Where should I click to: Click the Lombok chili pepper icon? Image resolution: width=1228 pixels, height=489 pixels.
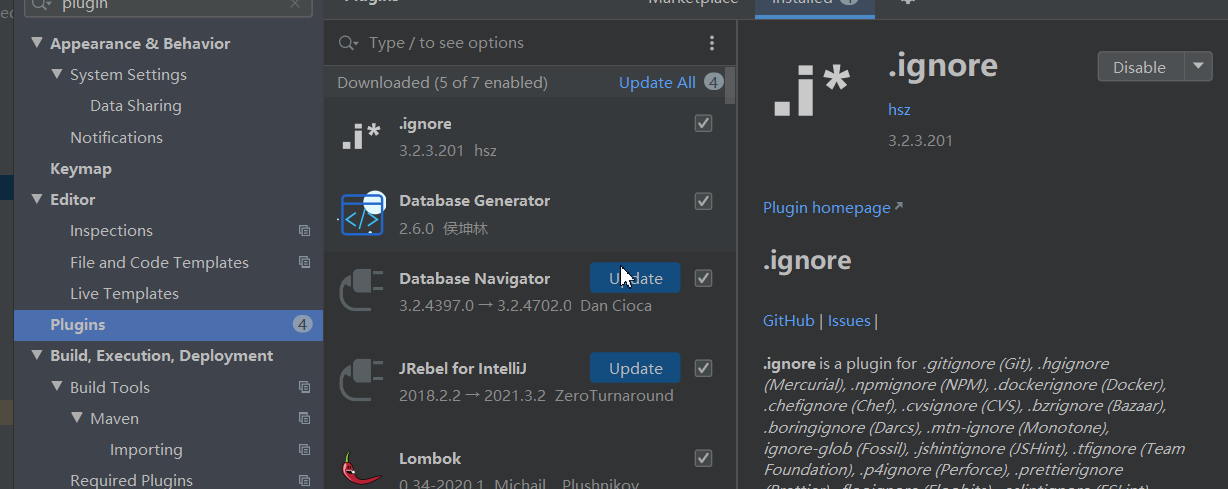coord(361,468)
